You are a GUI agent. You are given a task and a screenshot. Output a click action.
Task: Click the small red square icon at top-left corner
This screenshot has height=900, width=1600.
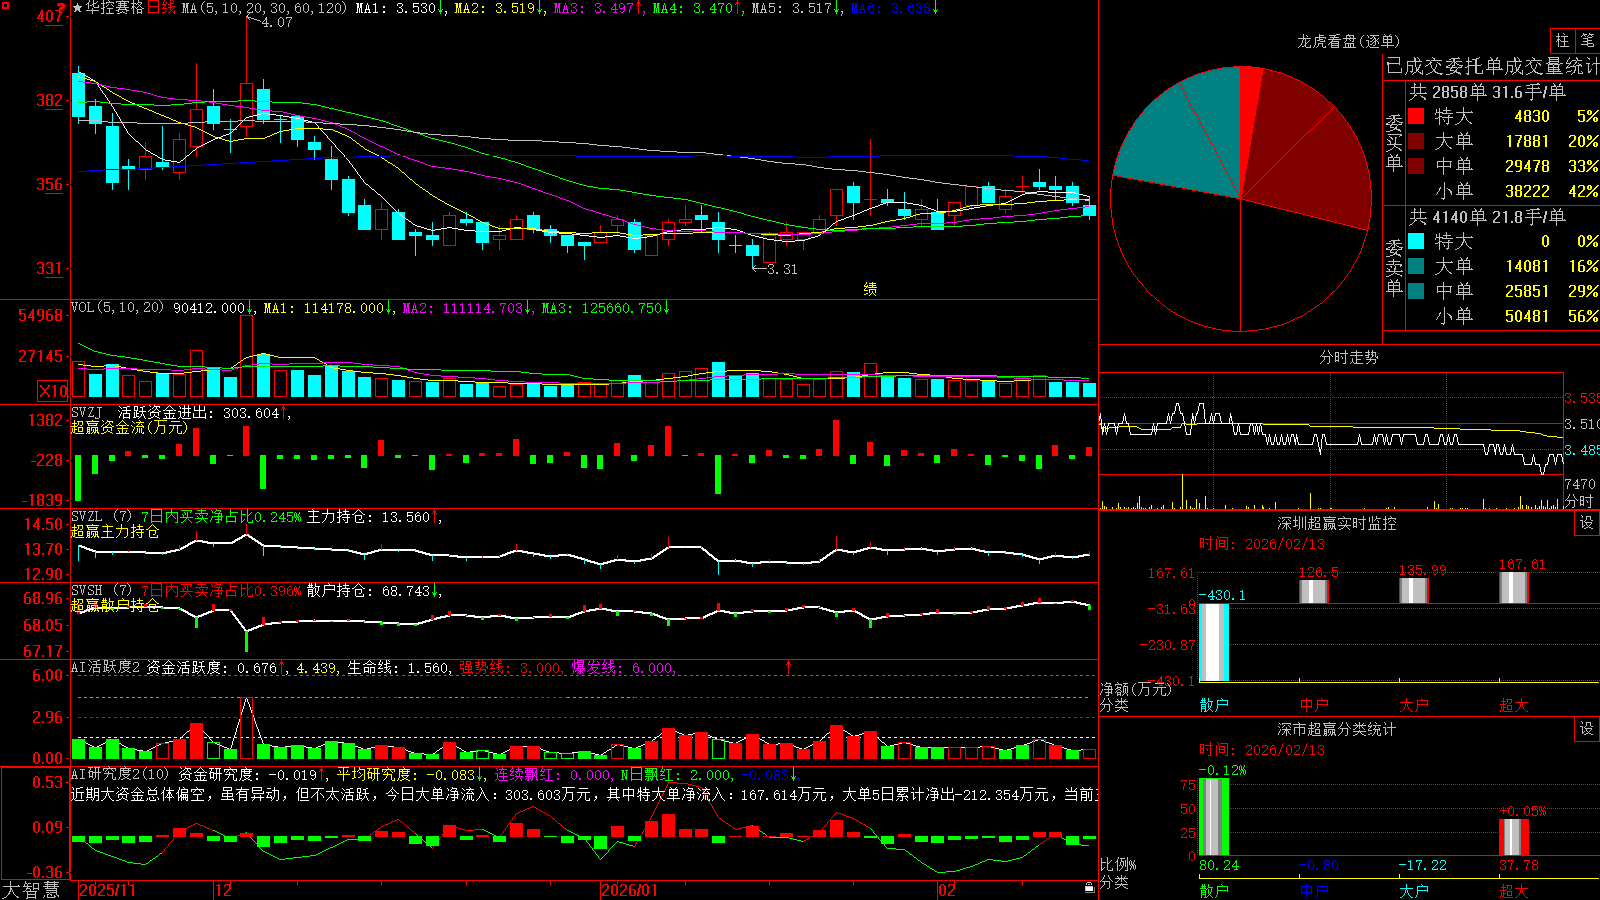(6, 6)
